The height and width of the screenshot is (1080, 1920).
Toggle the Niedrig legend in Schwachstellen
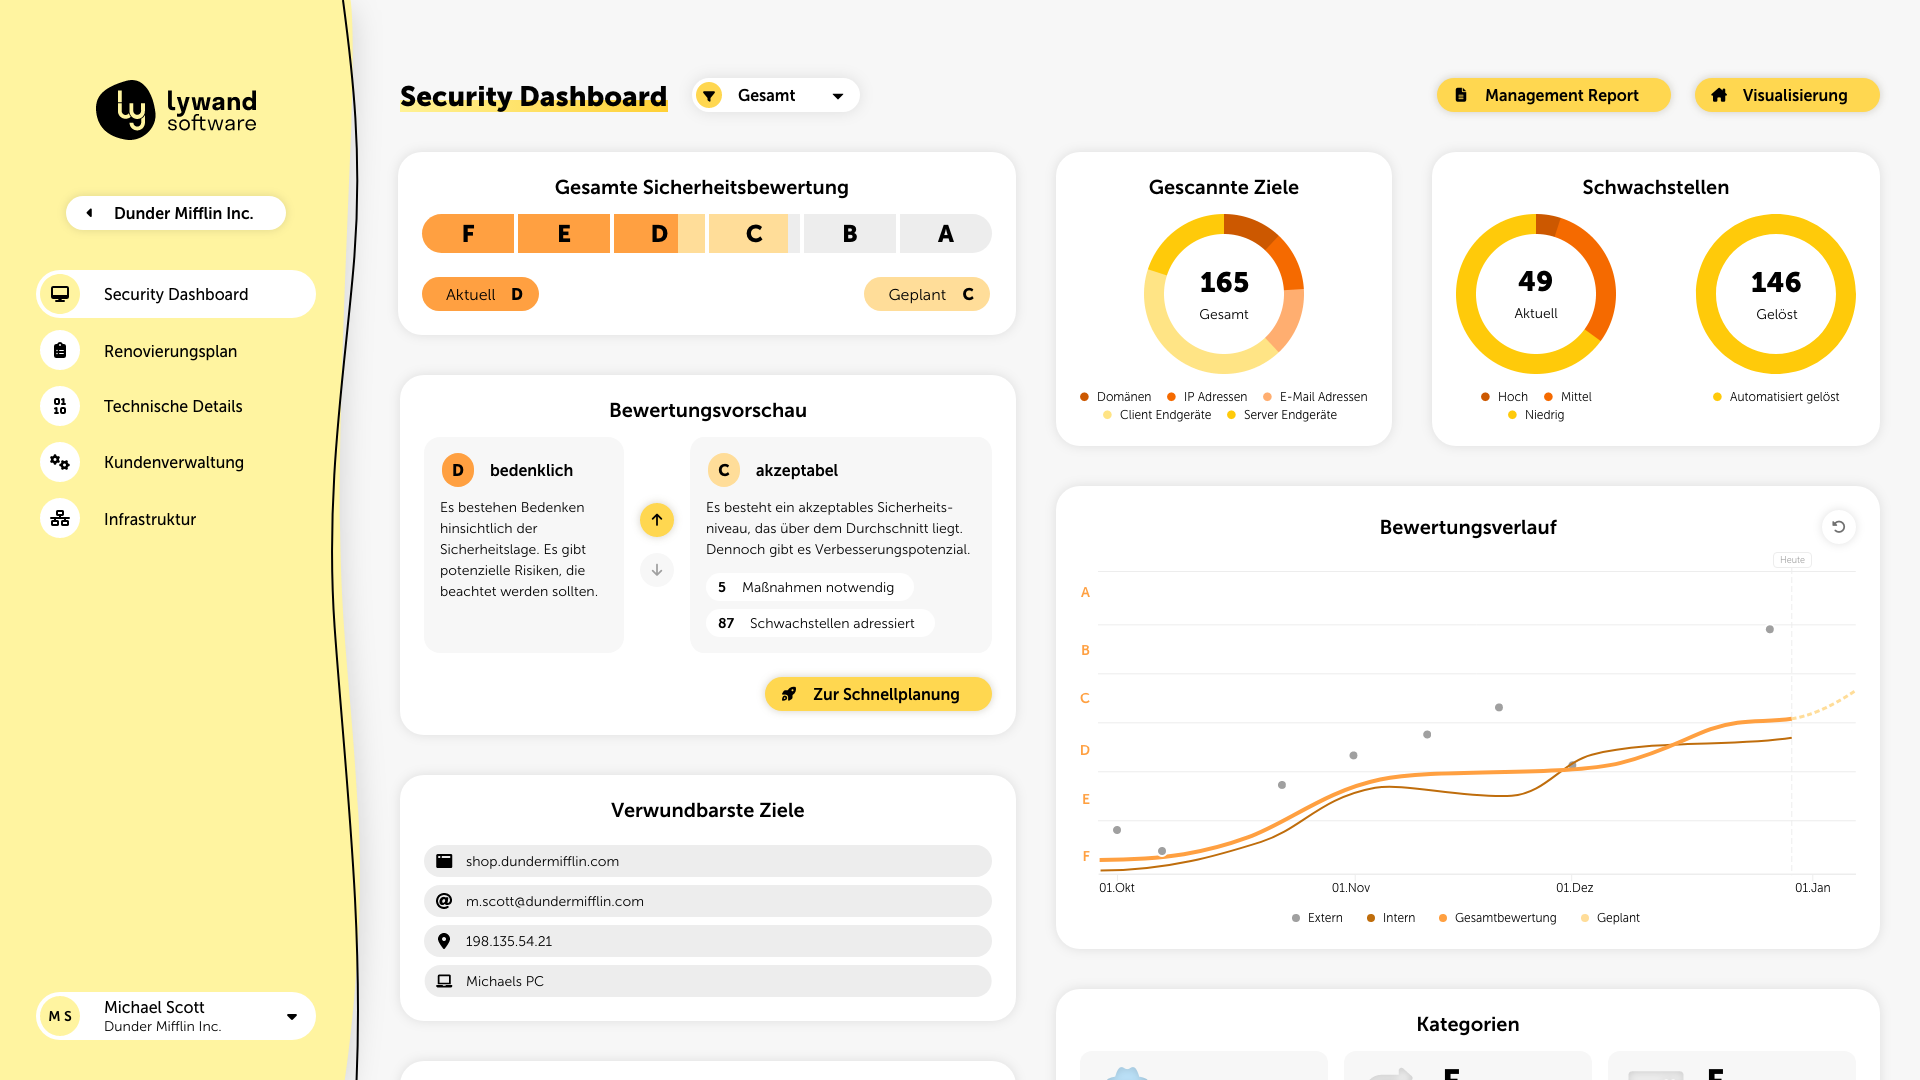[x=1536, y=415]
